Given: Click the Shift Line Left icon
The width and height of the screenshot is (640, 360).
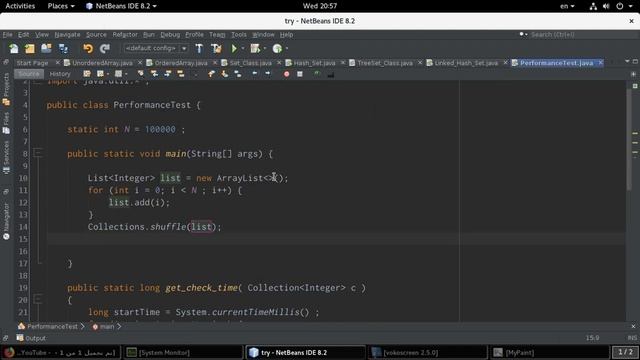Looking at the screenshot, I should coord(255,74).
